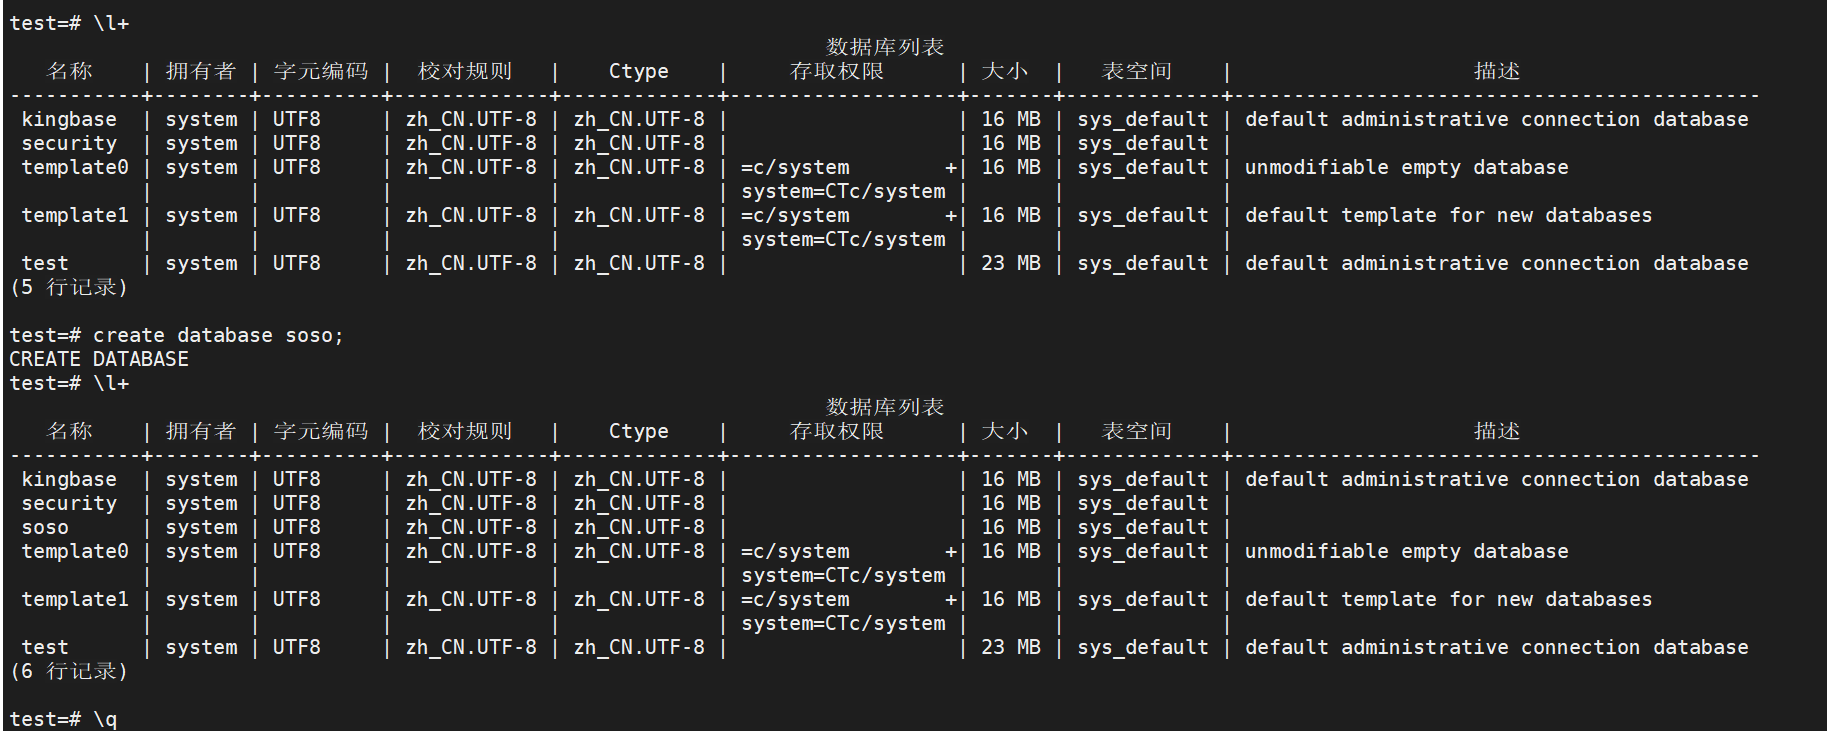This screenshot has width=1827, height=731.
Task: Click "default template for new databases" in upper table
Action: pyautogui.click(x=1448, y=216)
